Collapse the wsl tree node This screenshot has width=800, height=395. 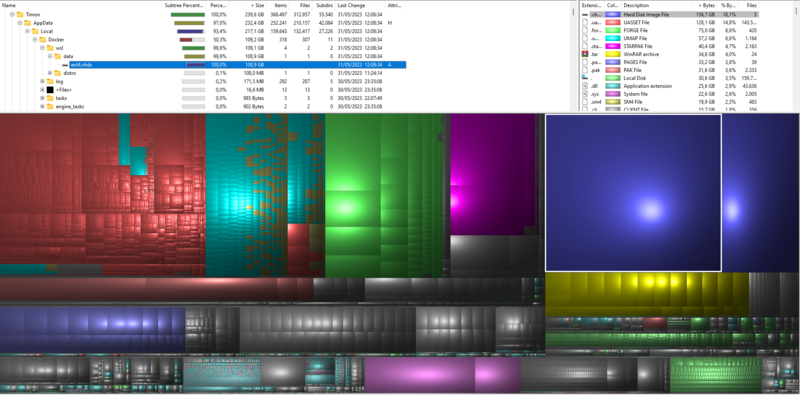click(x=43, y=48)
